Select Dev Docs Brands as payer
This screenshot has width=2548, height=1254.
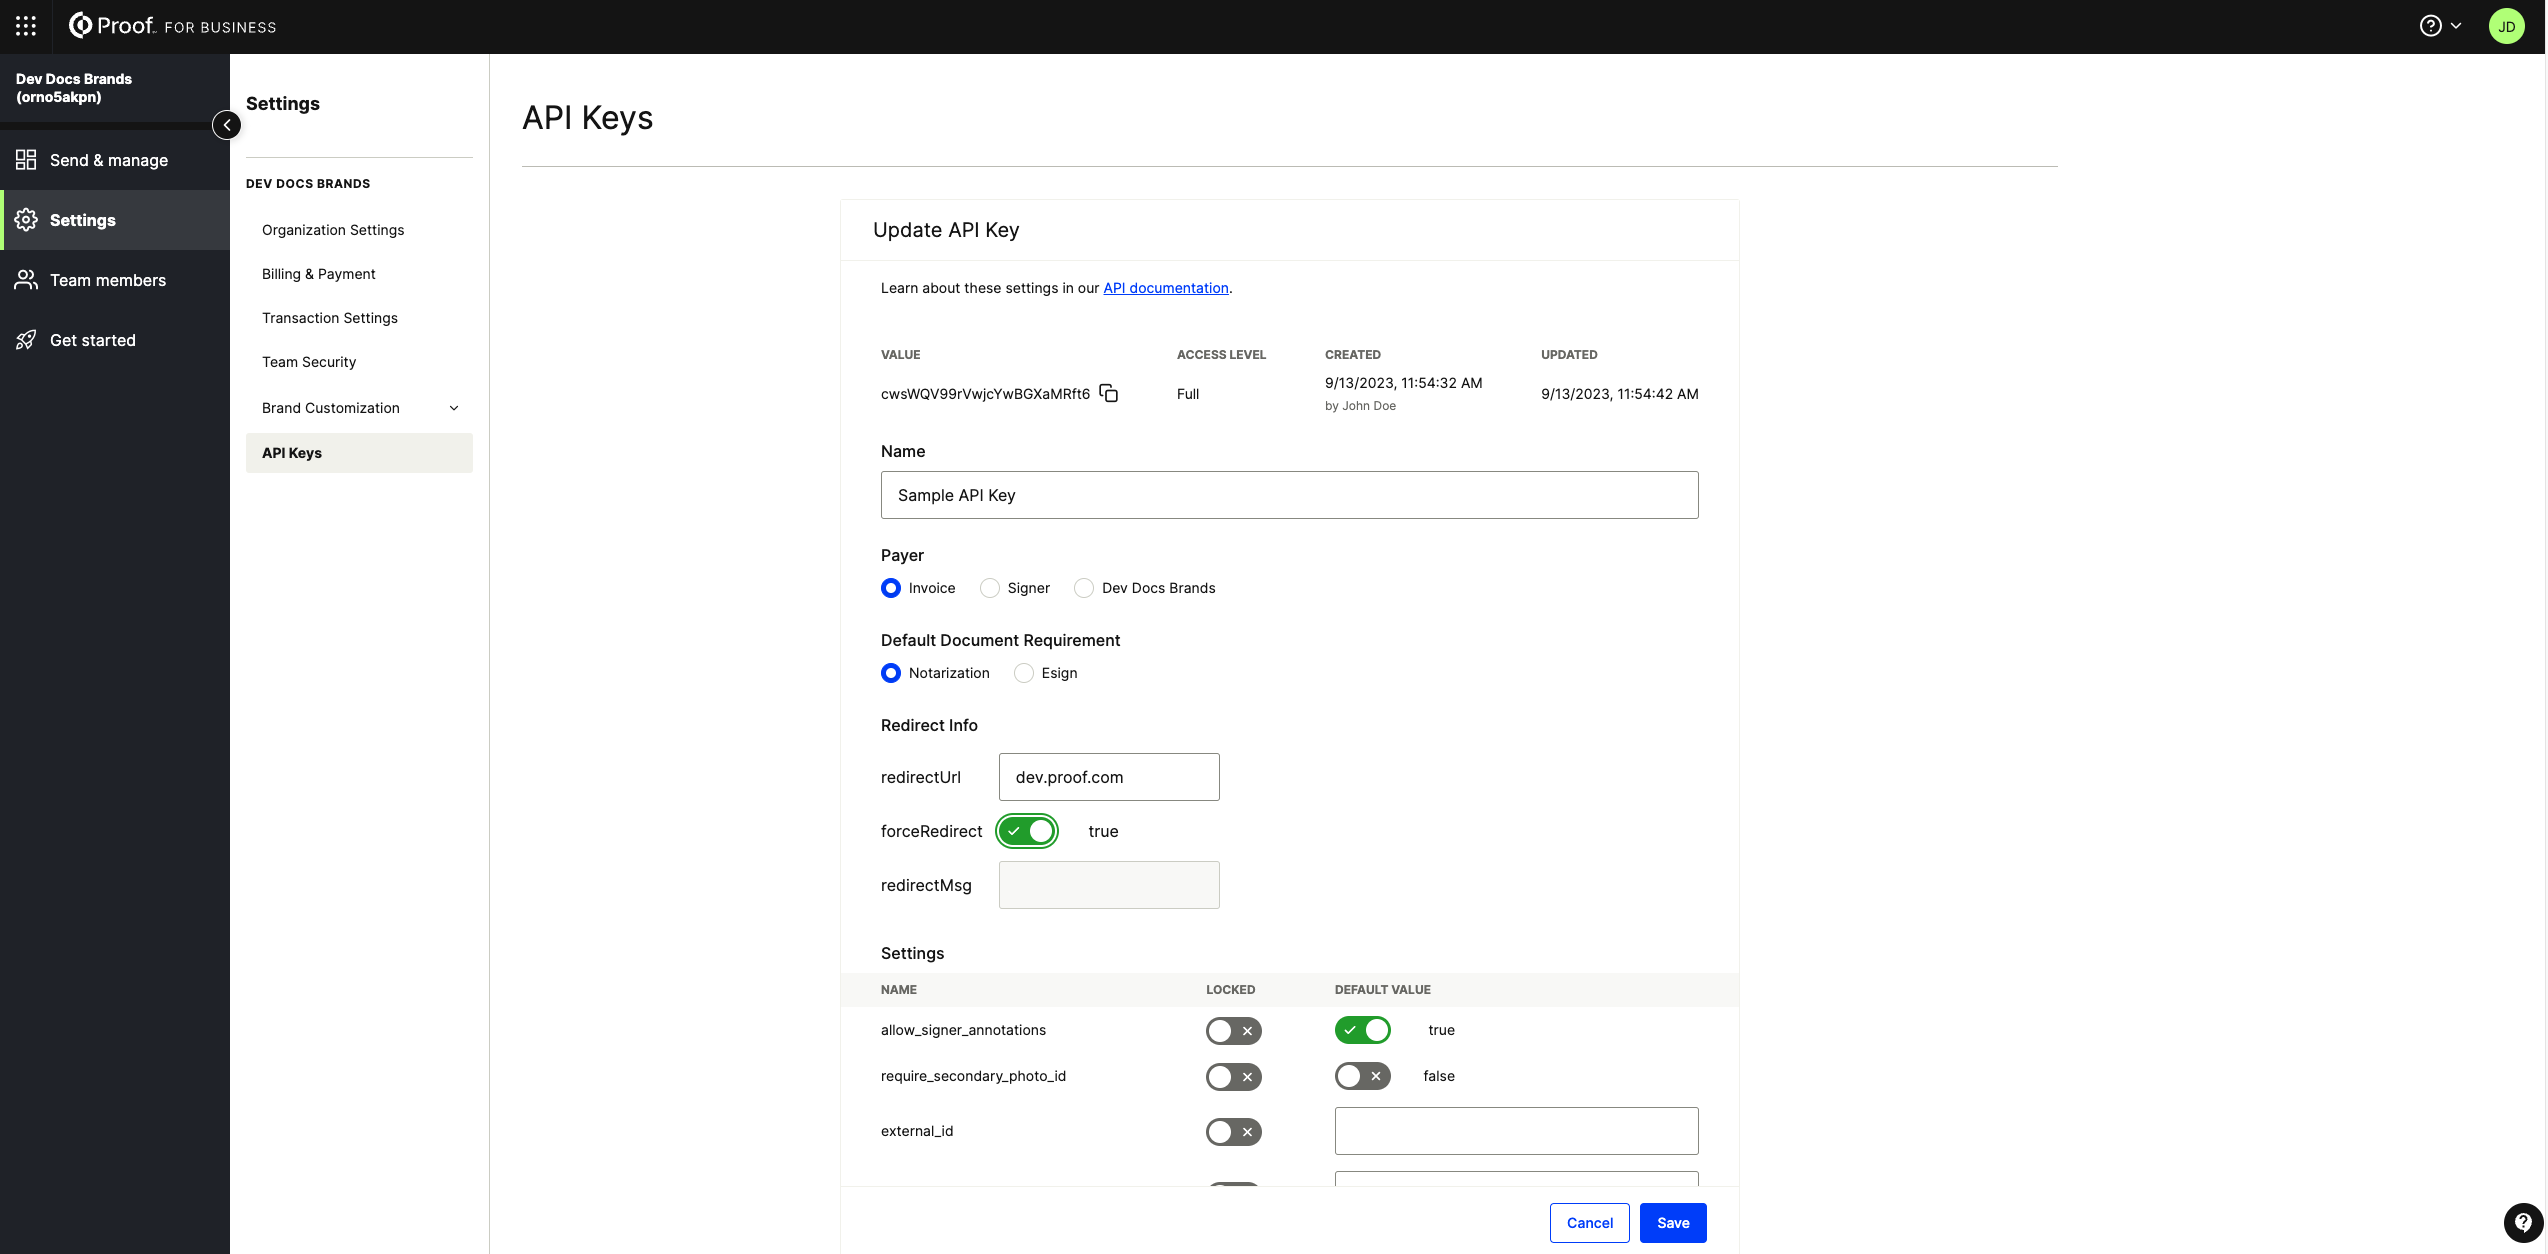coord(1083,588)
